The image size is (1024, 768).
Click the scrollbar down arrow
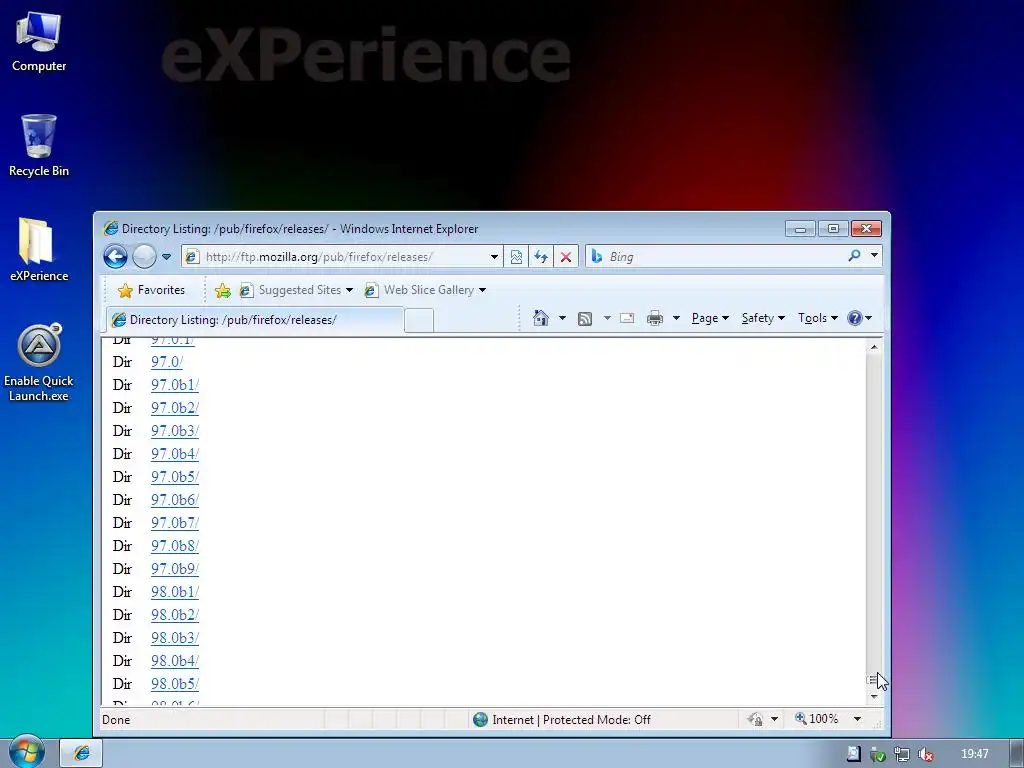(x=874, y=697)
